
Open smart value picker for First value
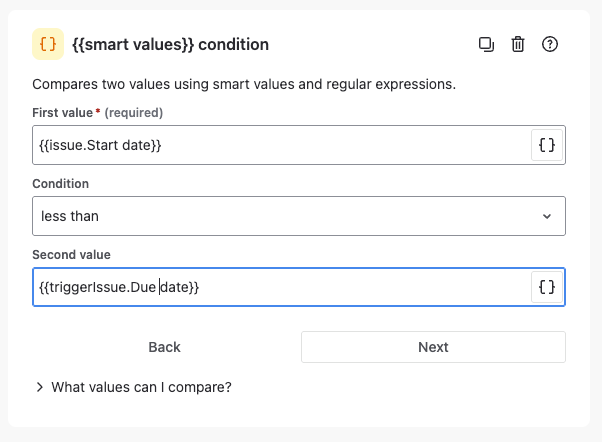point(547,145)
